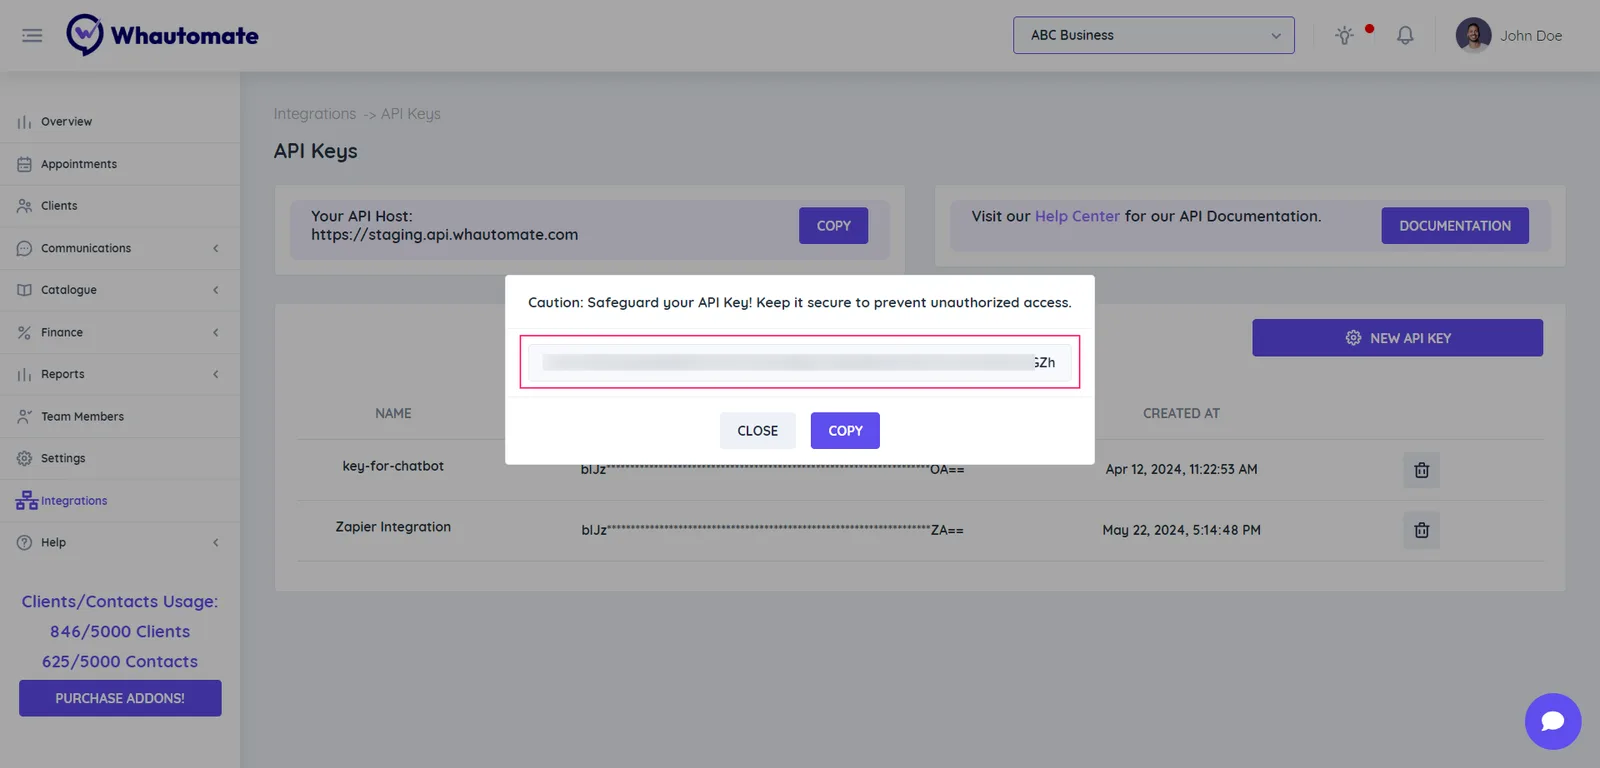1600x768 pixels.
Task: Open the hamburger menu icon
Action: pyautogui.click(x=32, y=35)
